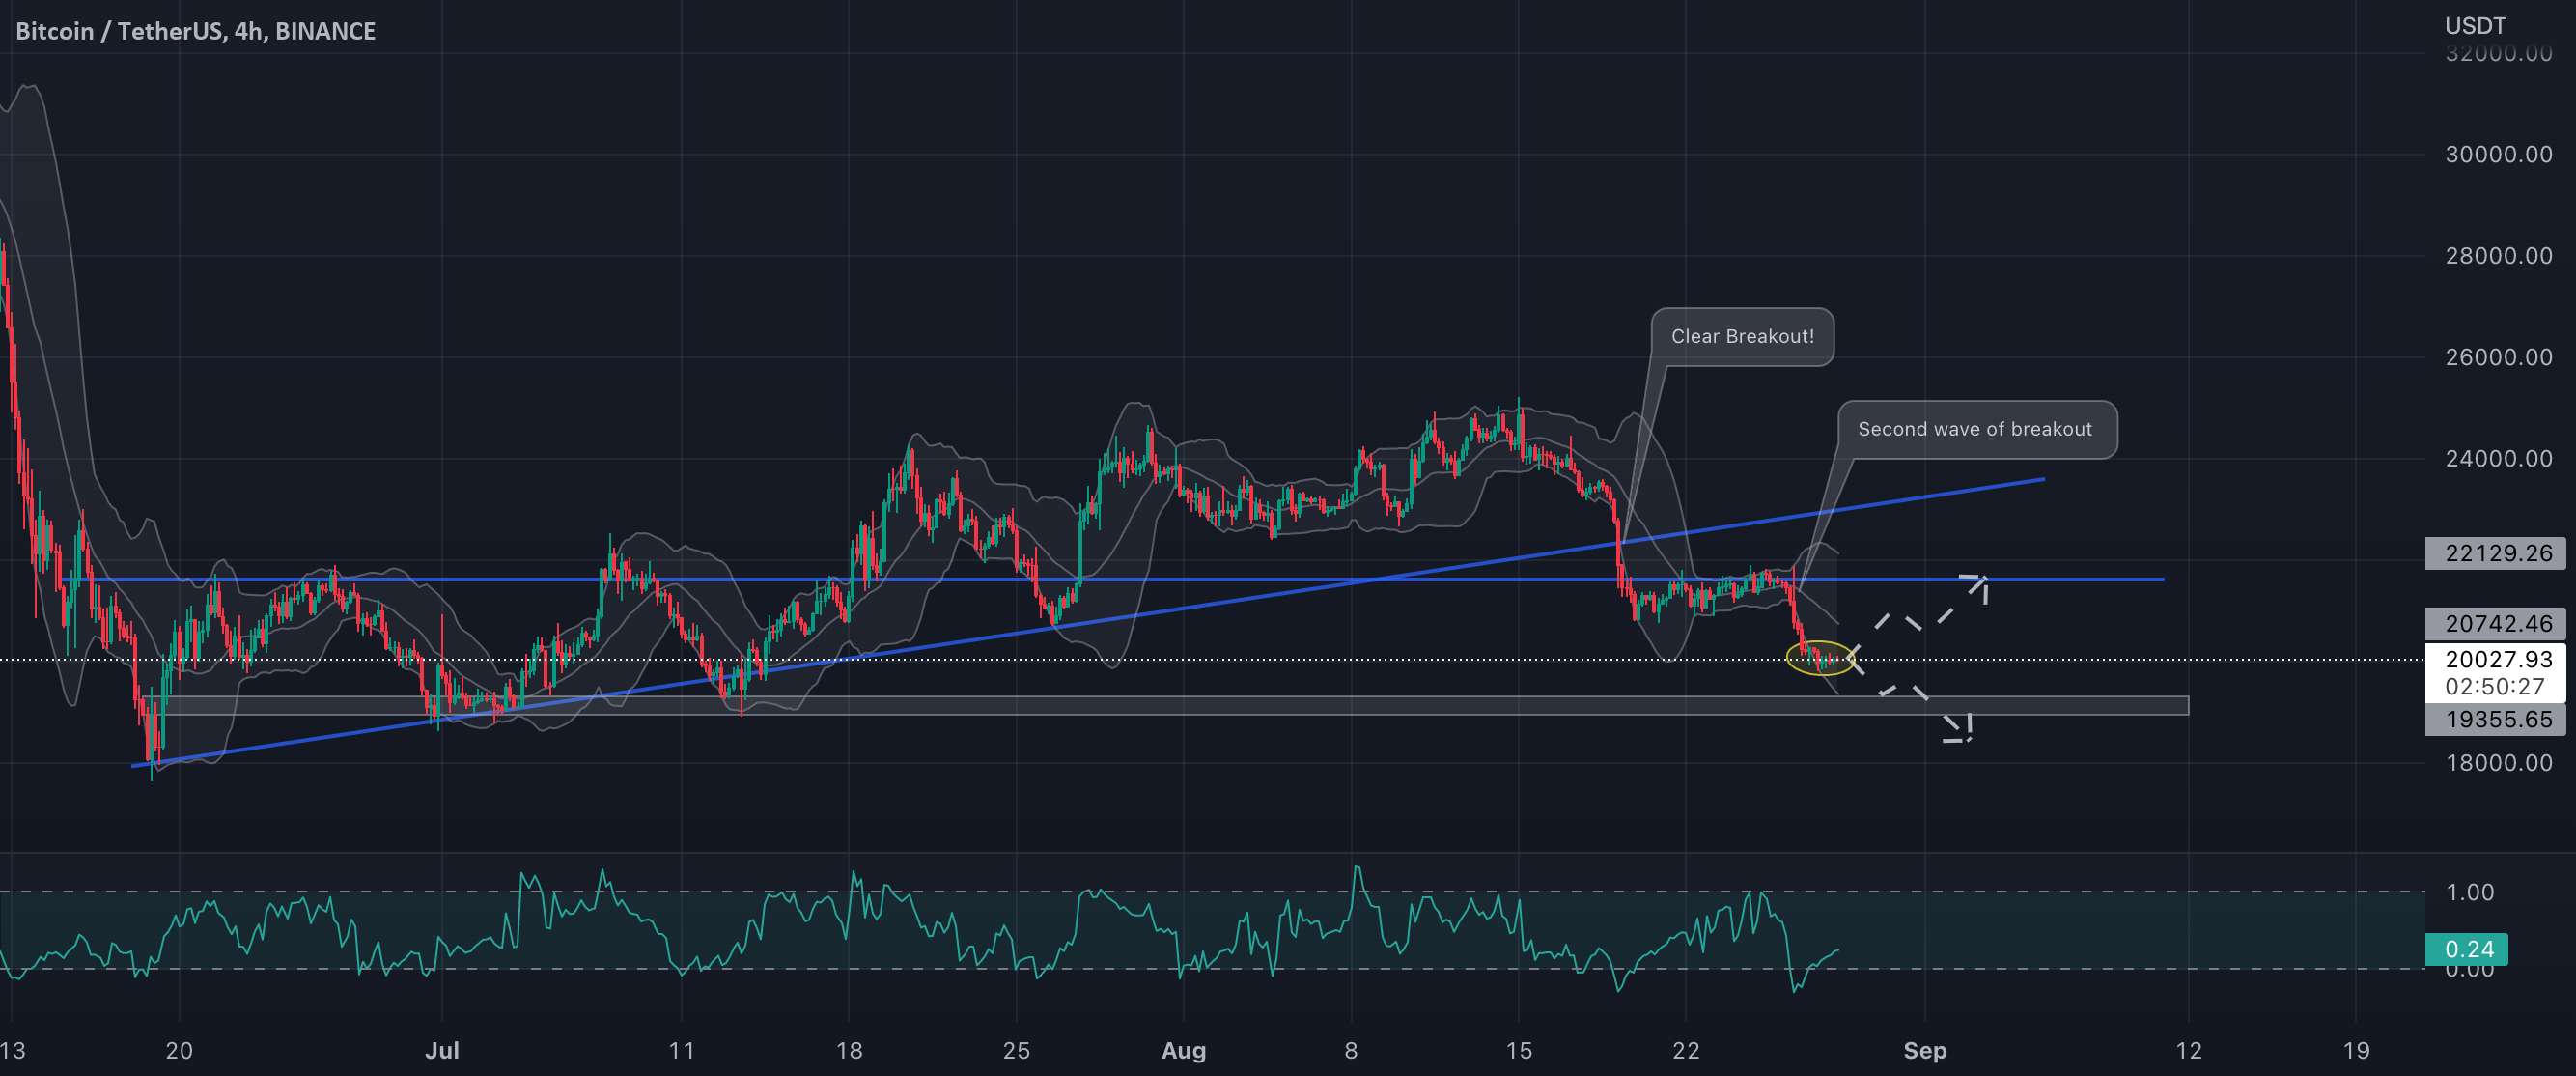Click the 'Jul' date axis label
Image resolution: width=2576 pixels, height=1076 pixels.
pos(442,1051)
